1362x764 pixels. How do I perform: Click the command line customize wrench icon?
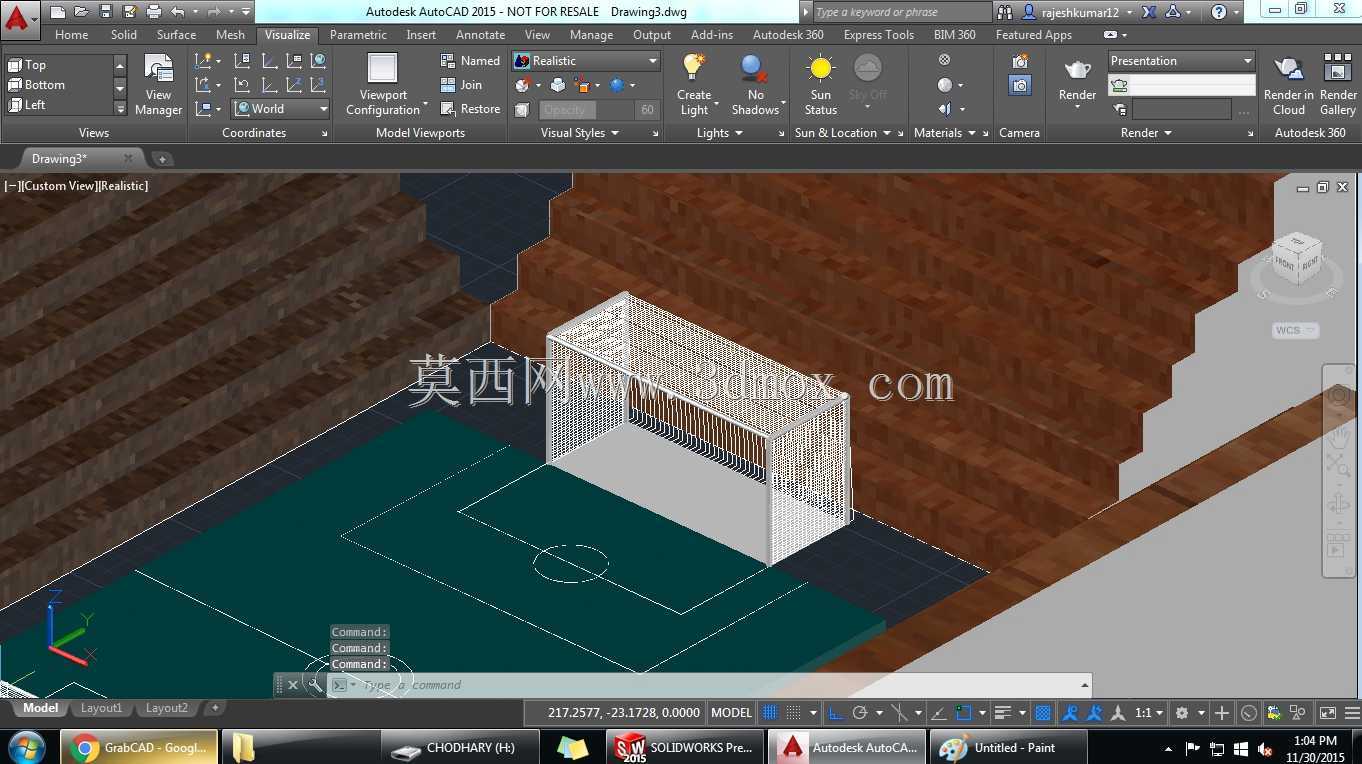click(314, 685)
